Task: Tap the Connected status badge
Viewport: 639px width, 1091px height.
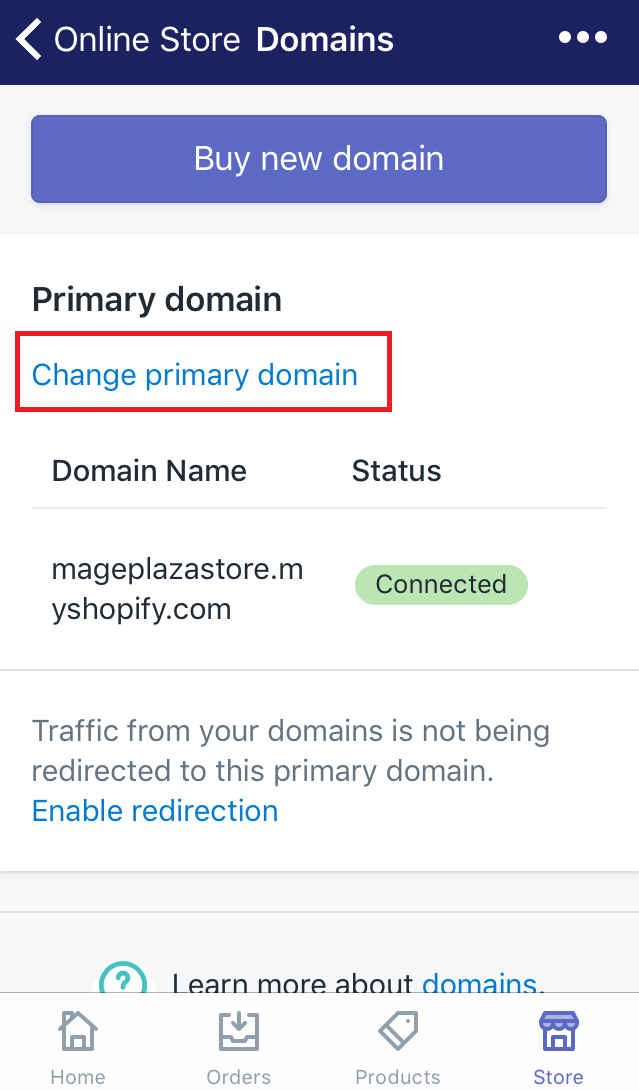Action: (x=441, y=584)
